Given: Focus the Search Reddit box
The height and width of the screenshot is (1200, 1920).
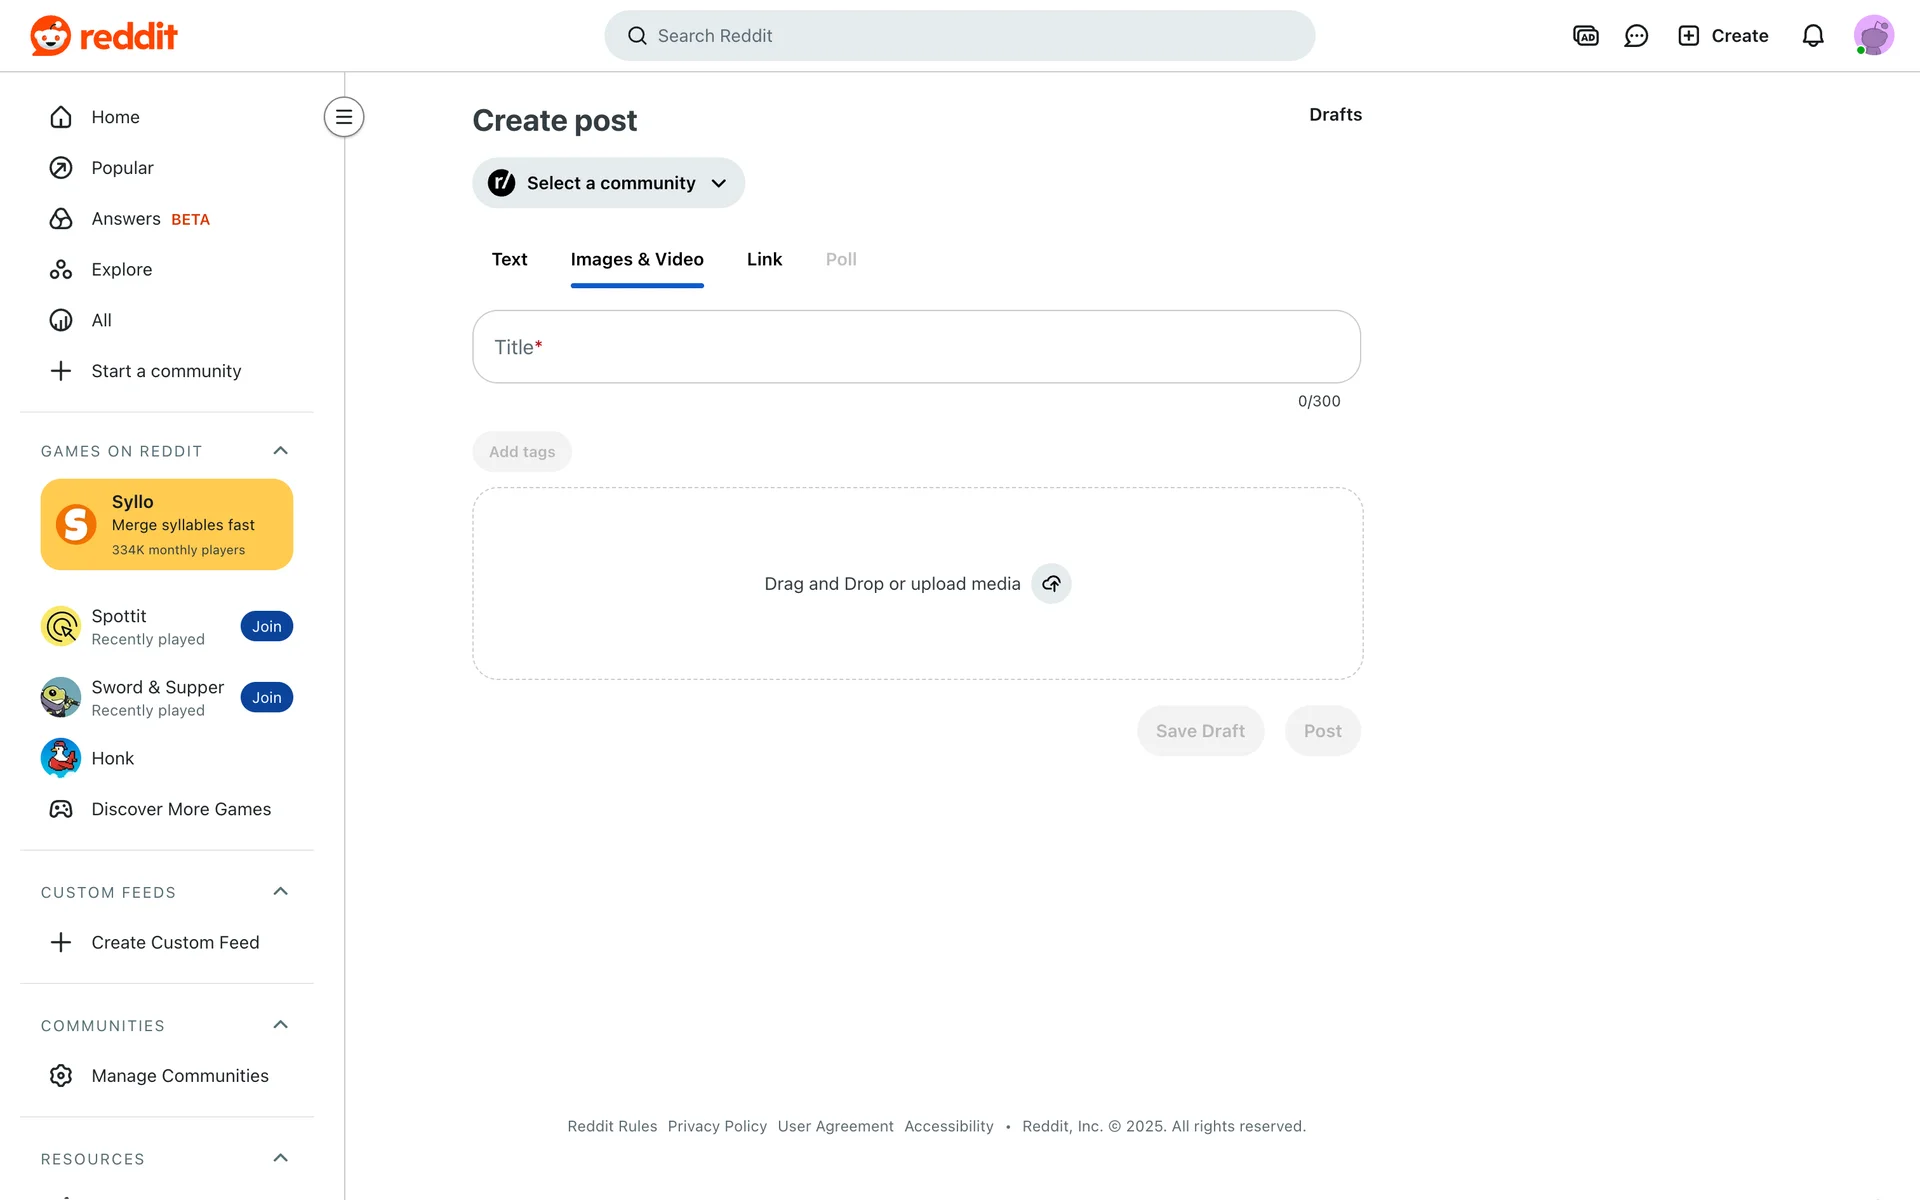Looking at the screenshot, I should [960, 36].
